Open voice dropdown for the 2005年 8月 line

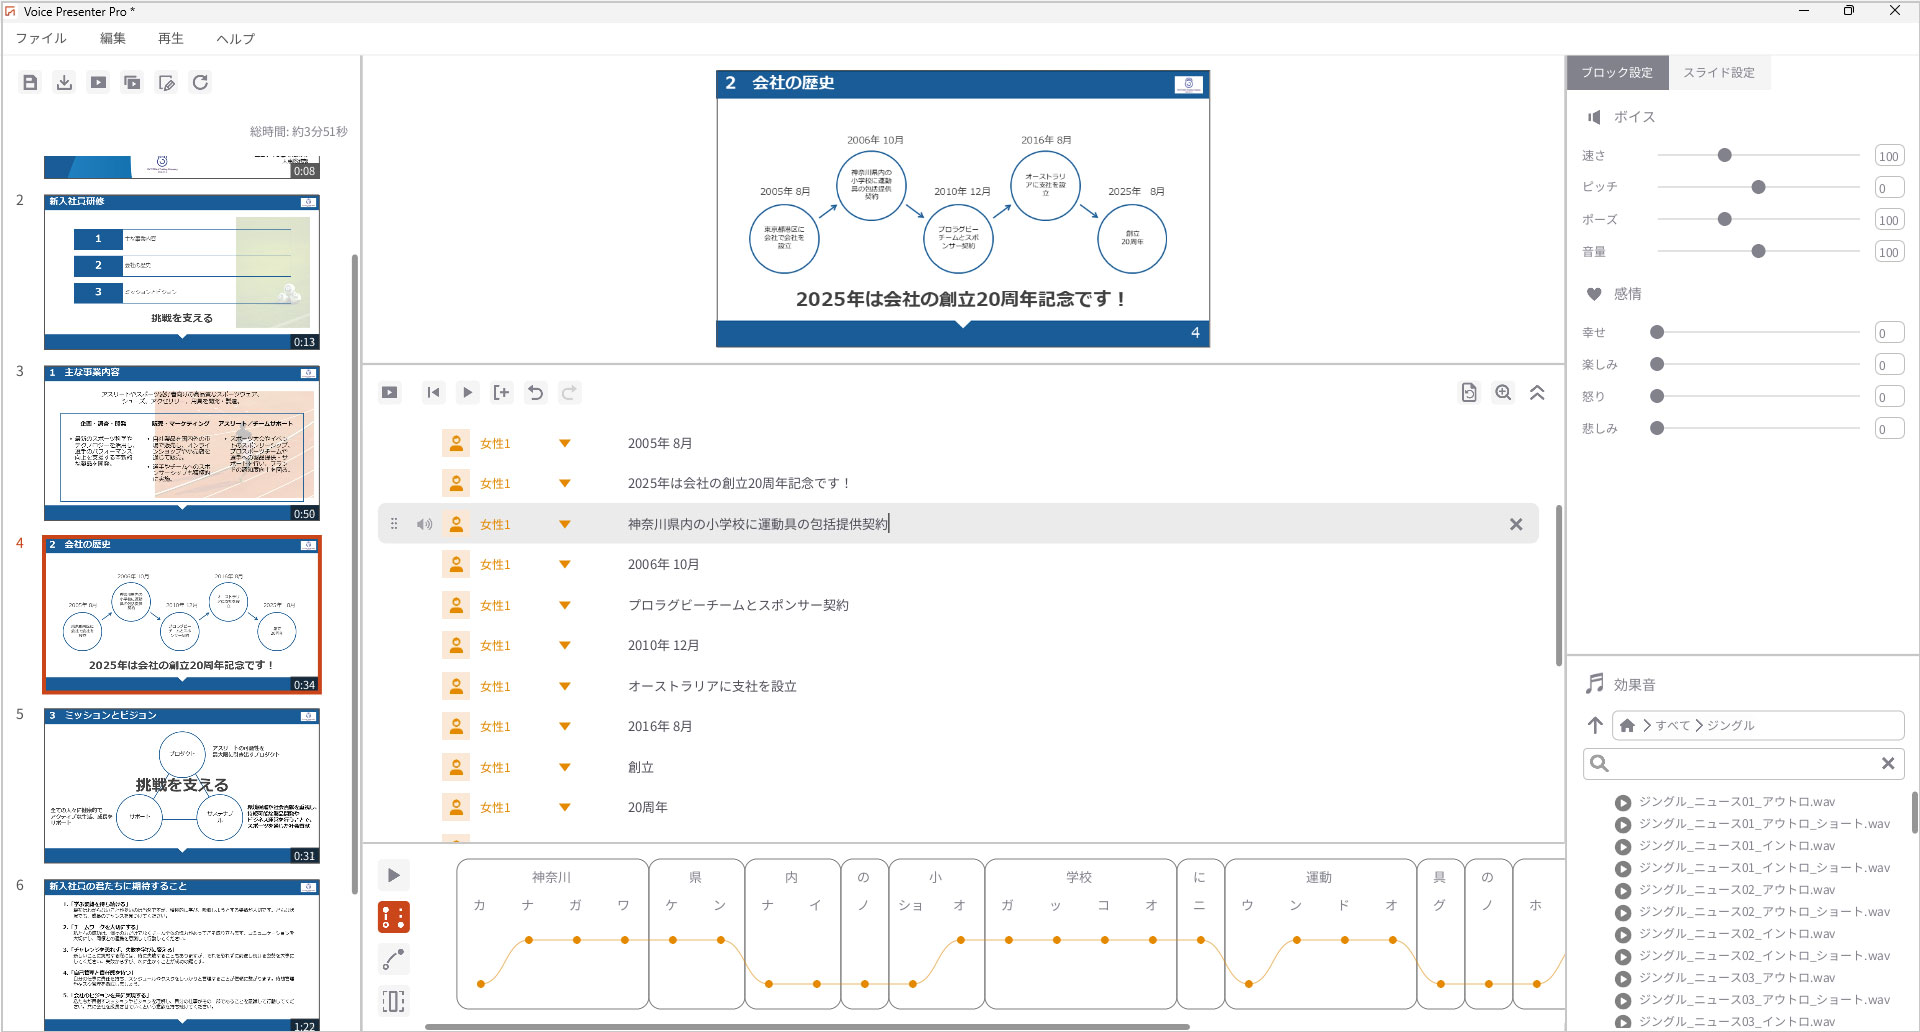pos(565,443)
